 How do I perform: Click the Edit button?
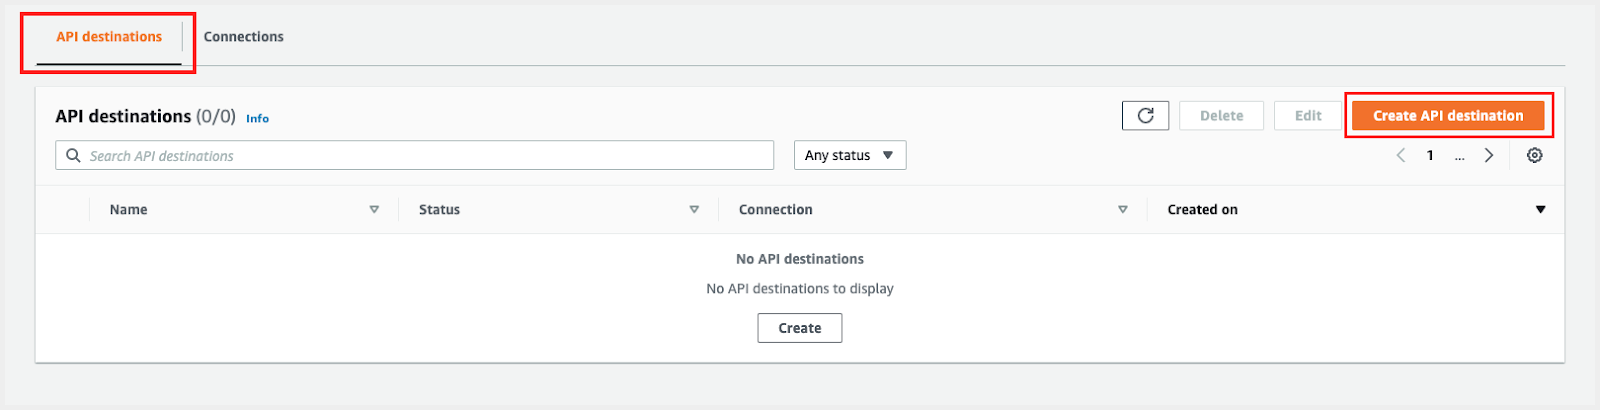coord(1307,116)
